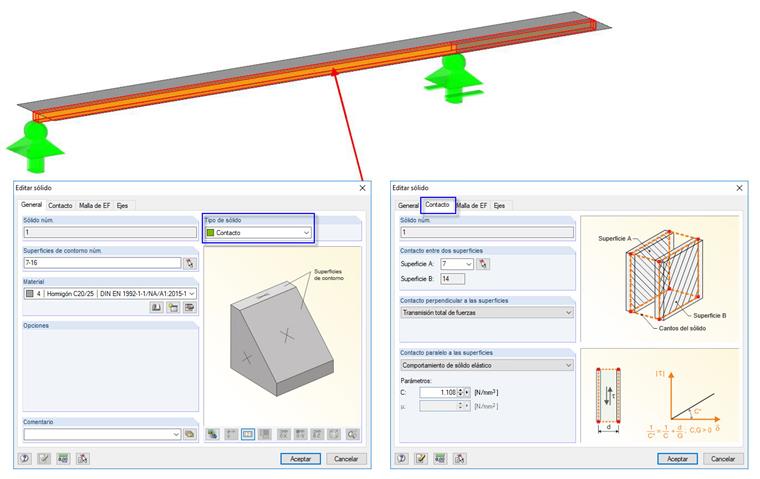The image size is (760, 479).
Task: Click Sólido núm. field in right dialog
Action: (487, 232)
